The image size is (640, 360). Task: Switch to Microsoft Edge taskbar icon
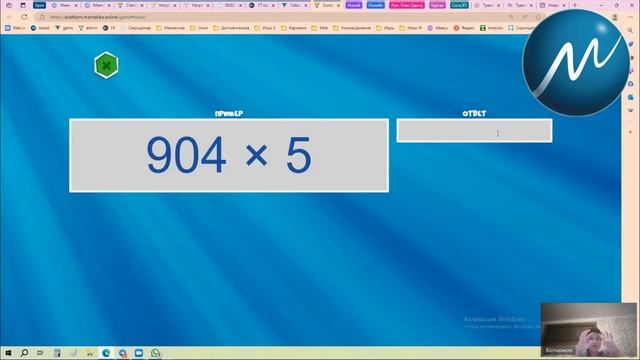point(106,353)
